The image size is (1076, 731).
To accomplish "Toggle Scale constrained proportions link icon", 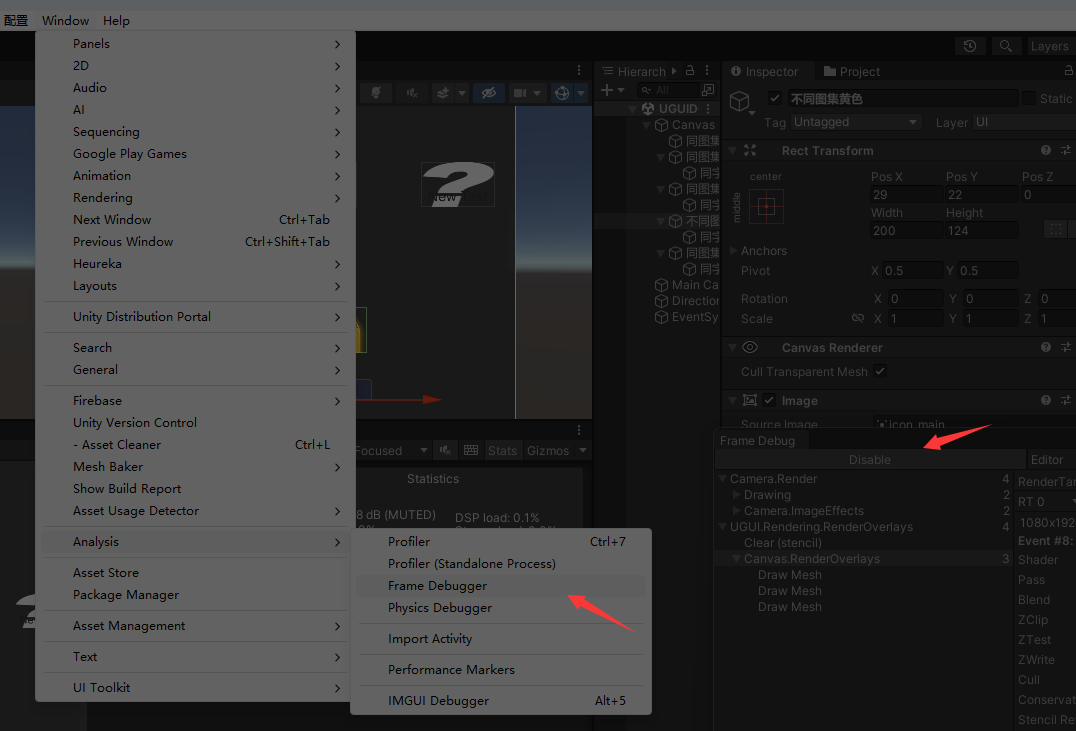I will [x=858, y=318].
